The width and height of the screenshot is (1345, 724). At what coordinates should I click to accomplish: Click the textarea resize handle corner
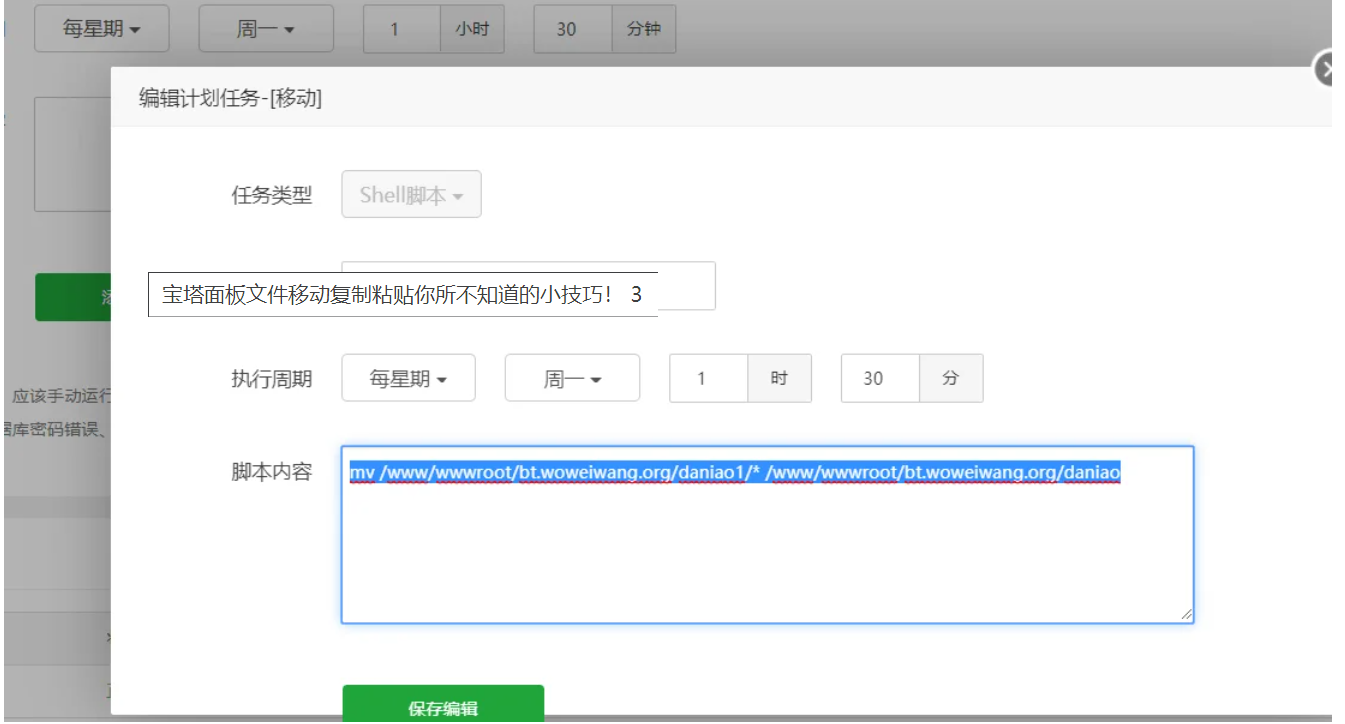(1186, 616)
